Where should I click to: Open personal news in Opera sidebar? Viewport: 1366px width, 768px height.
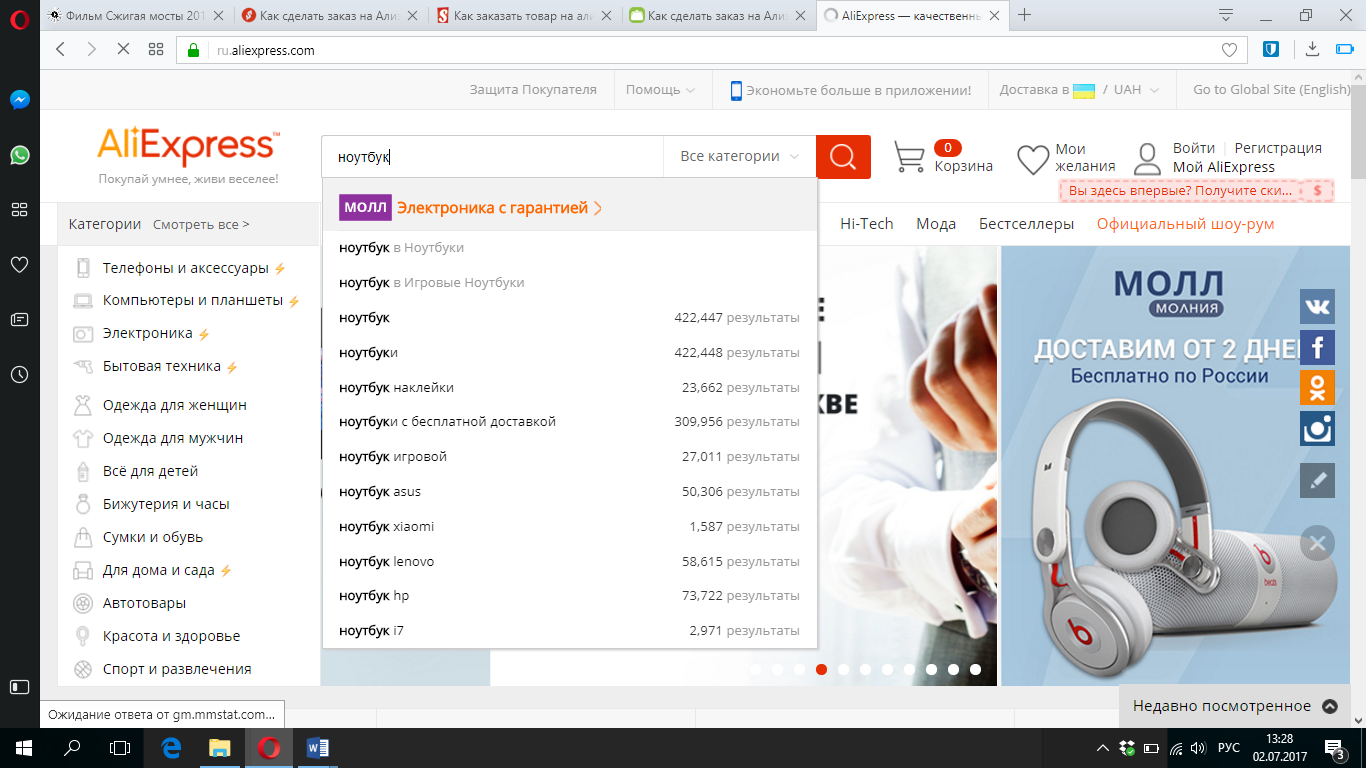19,320
